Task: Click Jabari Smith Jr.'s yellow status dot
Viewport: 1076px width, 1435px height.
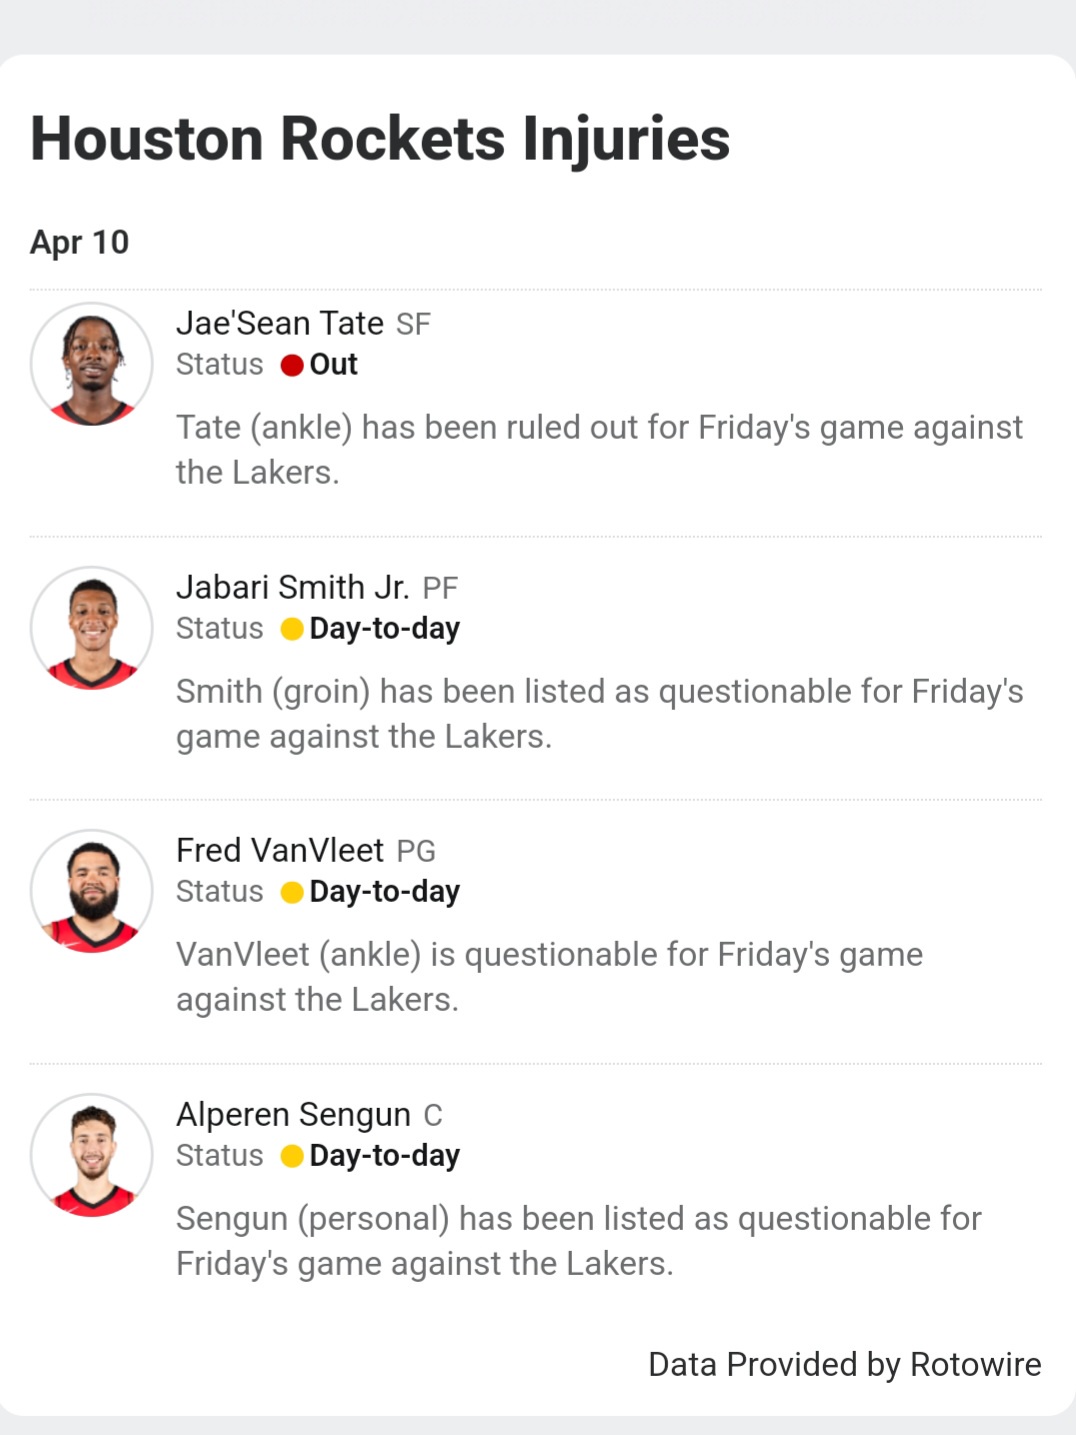Action: (x=292, y=629)
